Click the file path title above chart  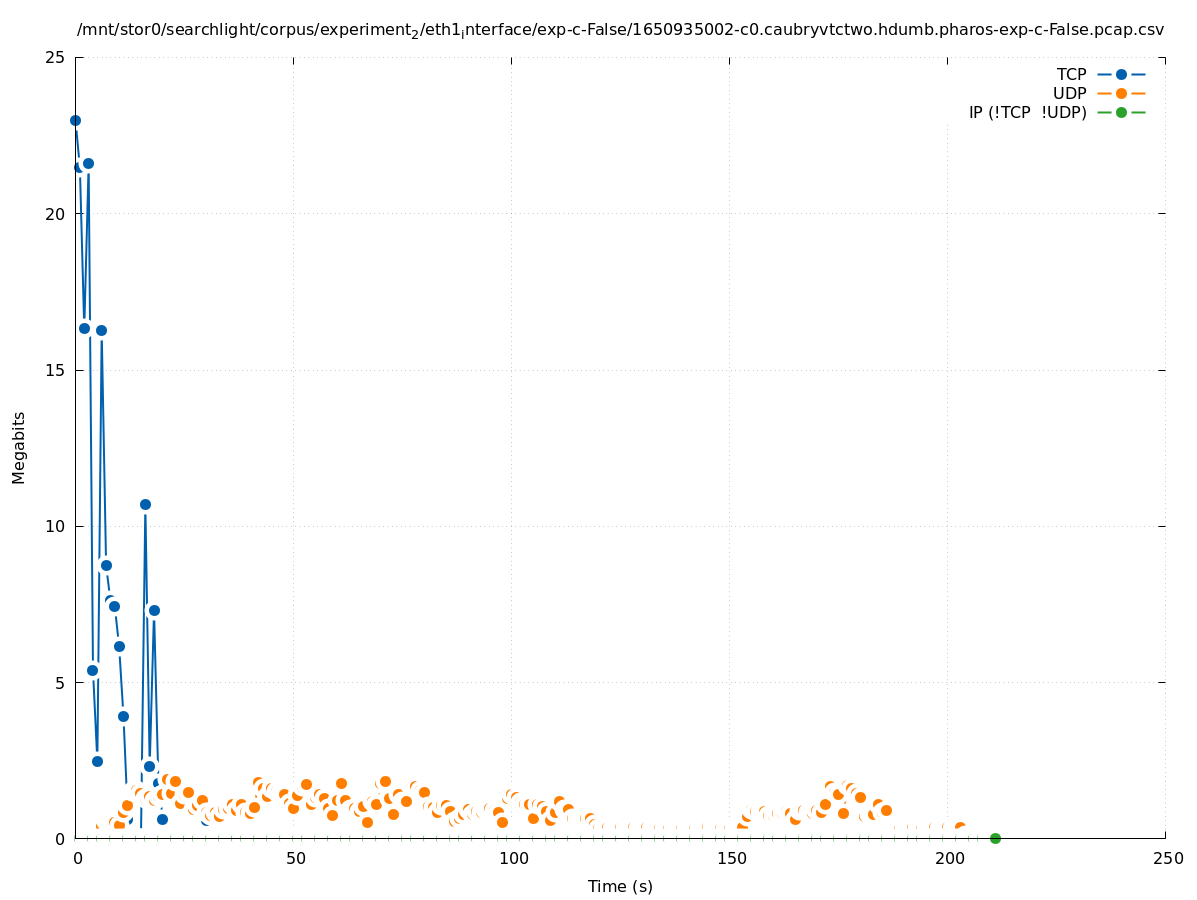pos(620,30)
